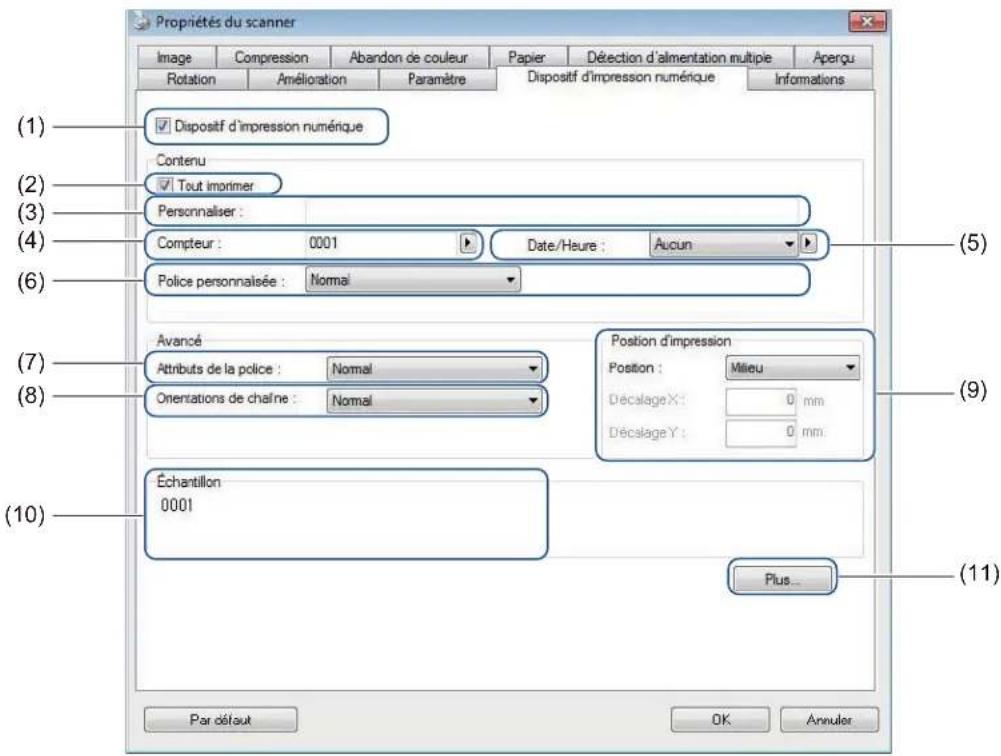Select the Dispositif d'impression numérique tab
The height and width of the screenshot is (756, 1001).
[x=621, y=77]
